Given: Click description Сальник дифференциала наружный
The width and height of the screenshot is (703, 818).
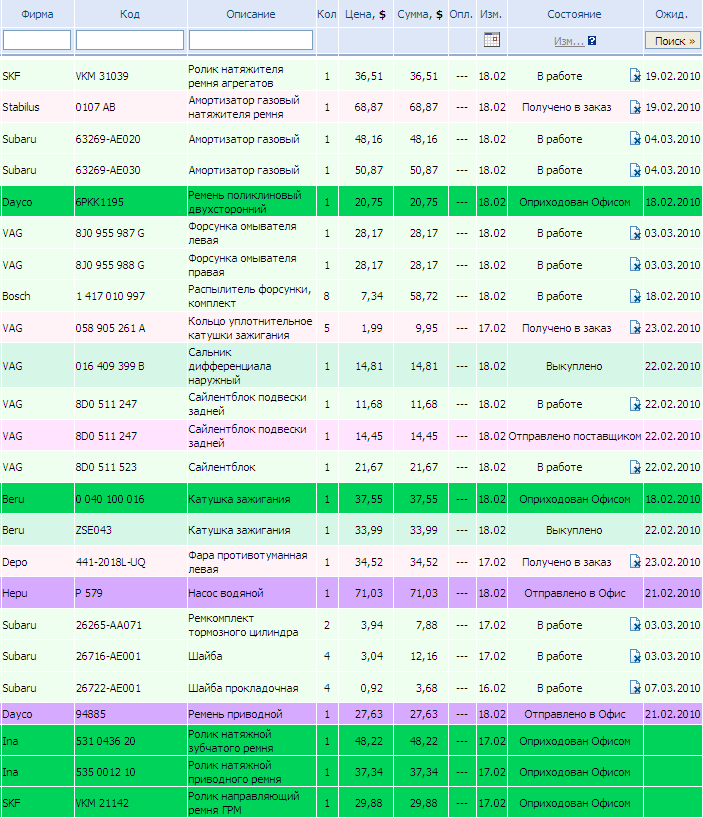Looking at the screenshot, I should point(230,366).
